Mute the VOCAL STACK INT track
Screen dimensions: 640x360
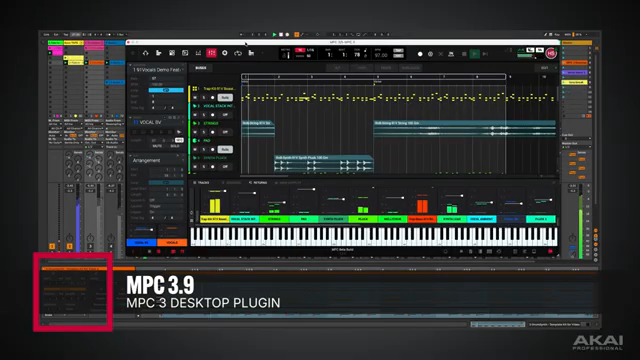(x=195, y=115)
